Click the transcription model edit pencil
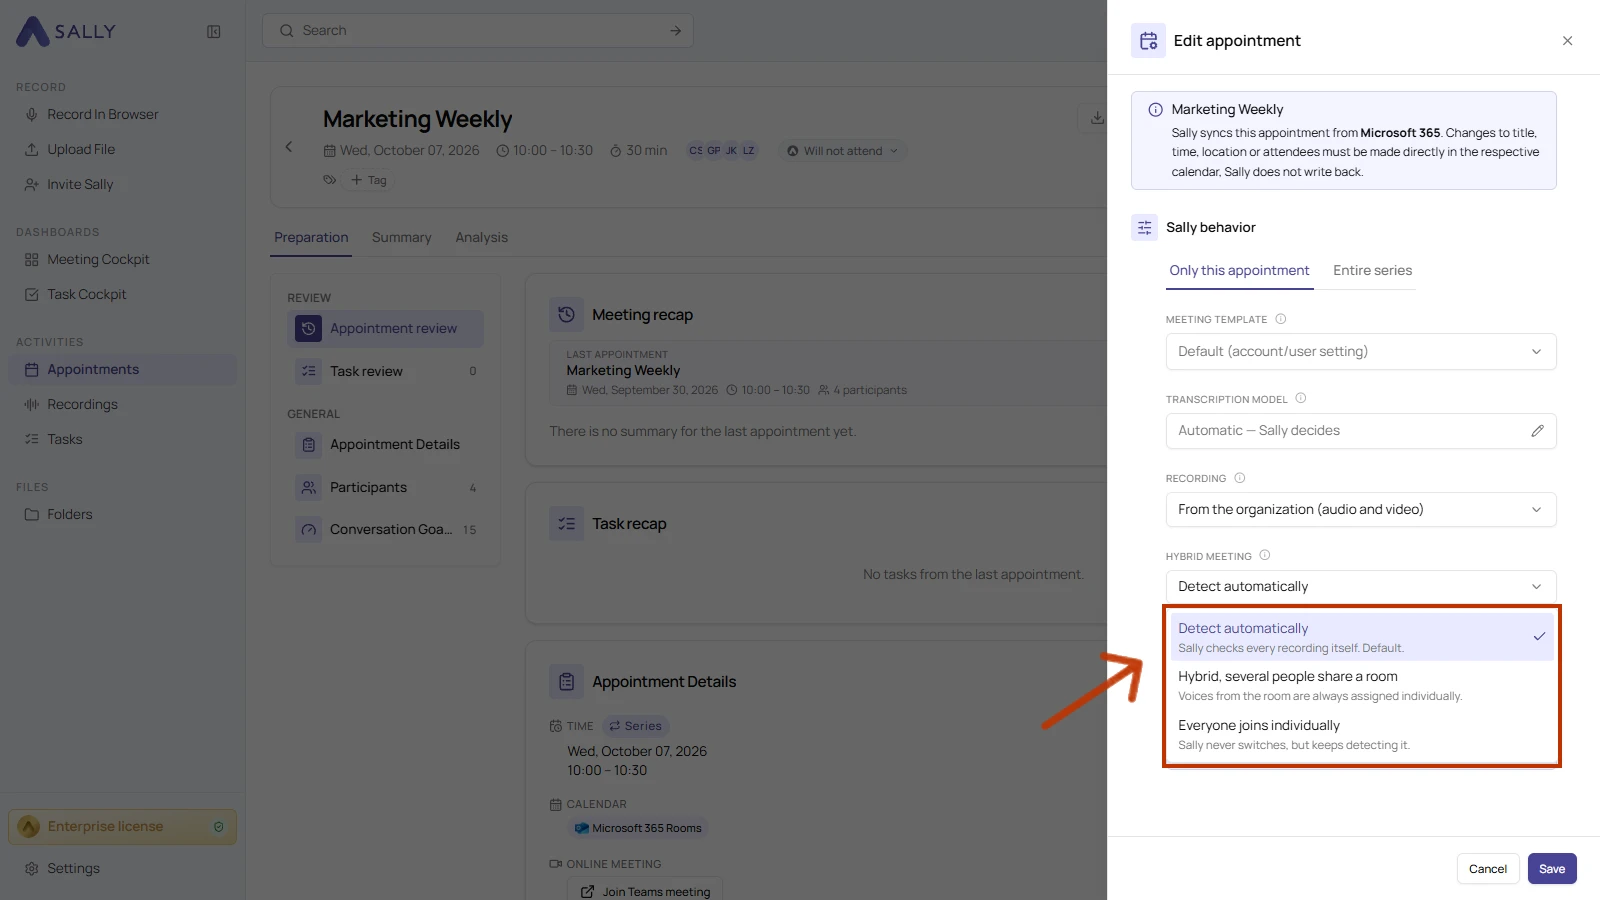 (x=1537, y=431)
